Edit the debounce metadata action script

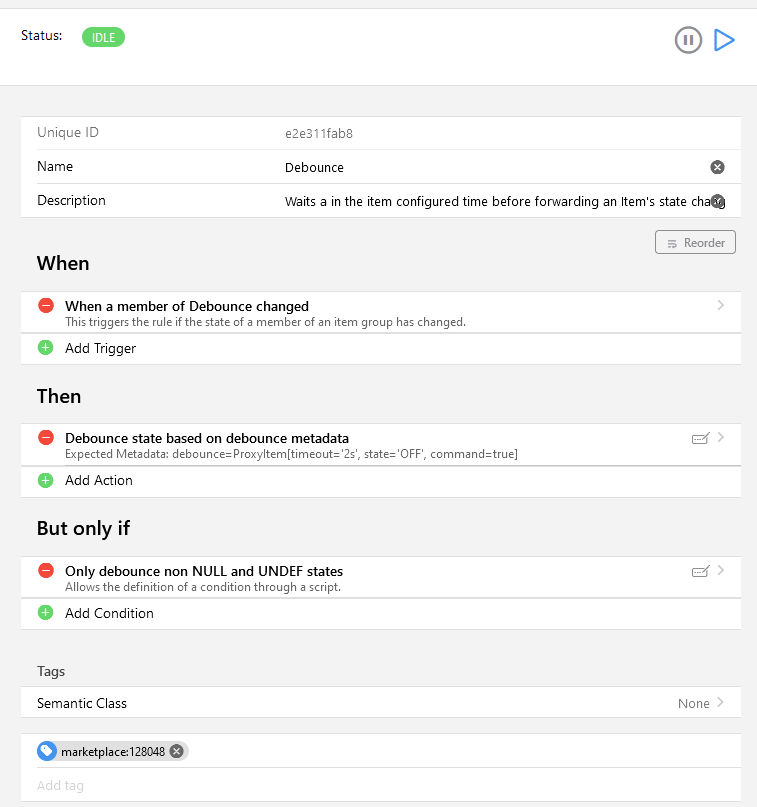point(700,438)
